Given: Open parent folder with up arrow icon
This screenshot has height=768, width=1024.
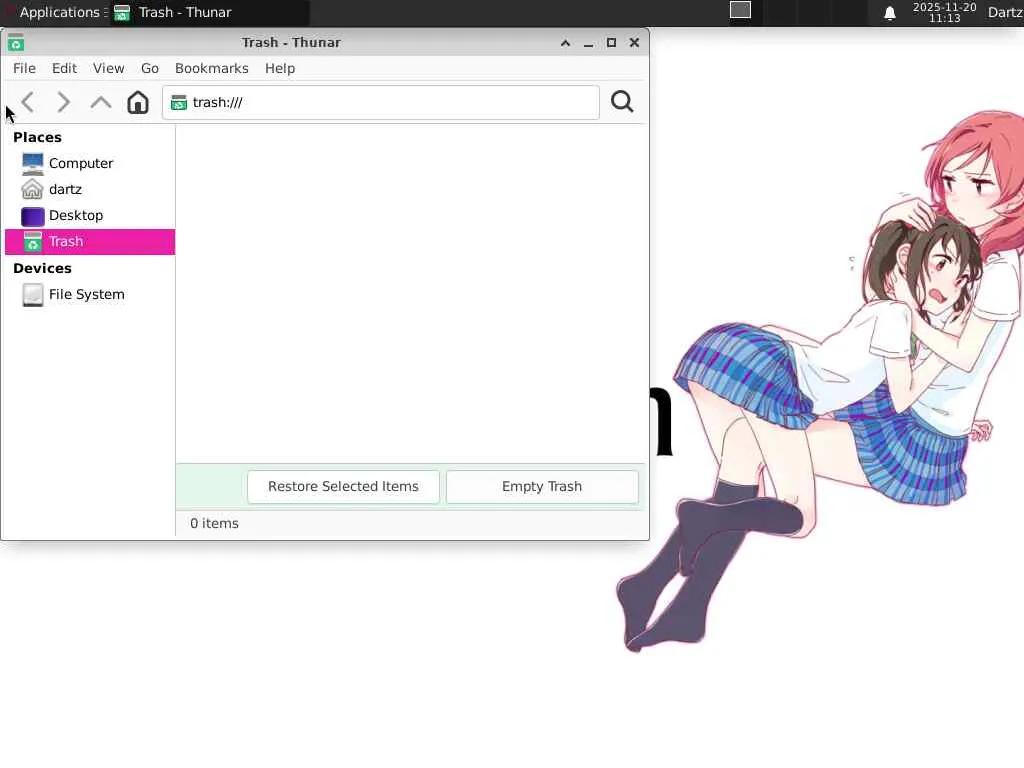Looking at the screenshot, I should coord(101,103).
